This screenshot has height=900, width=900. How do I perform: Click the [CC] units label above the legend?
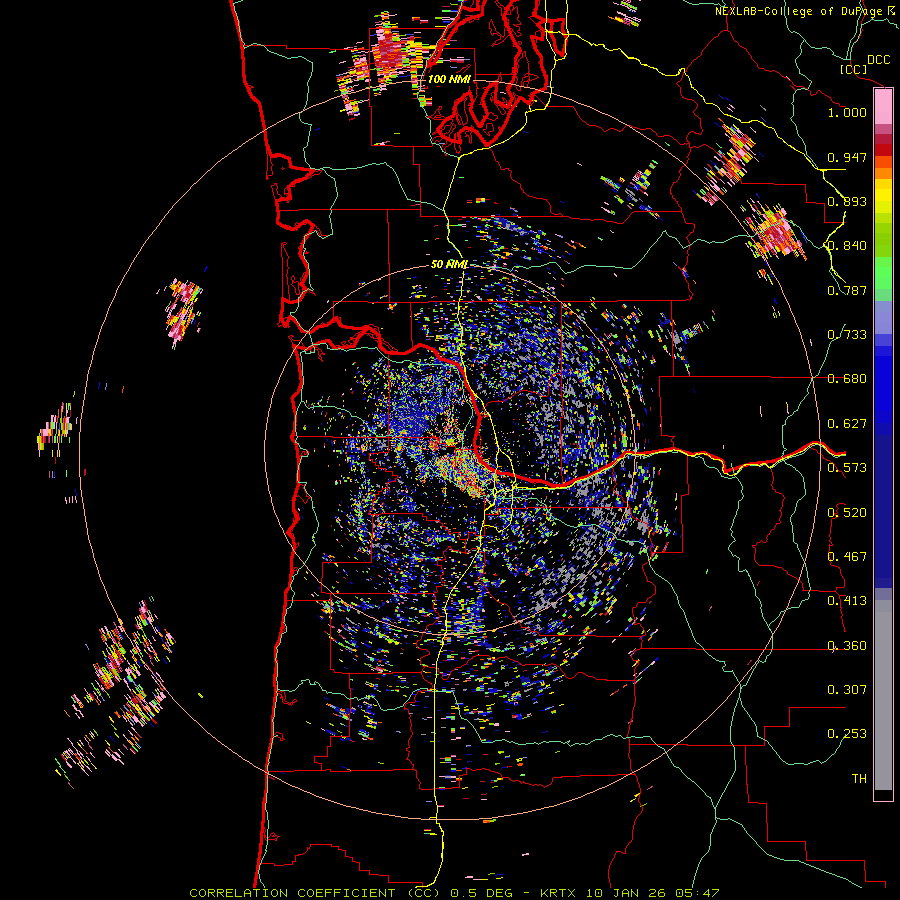tap(852, 69)
